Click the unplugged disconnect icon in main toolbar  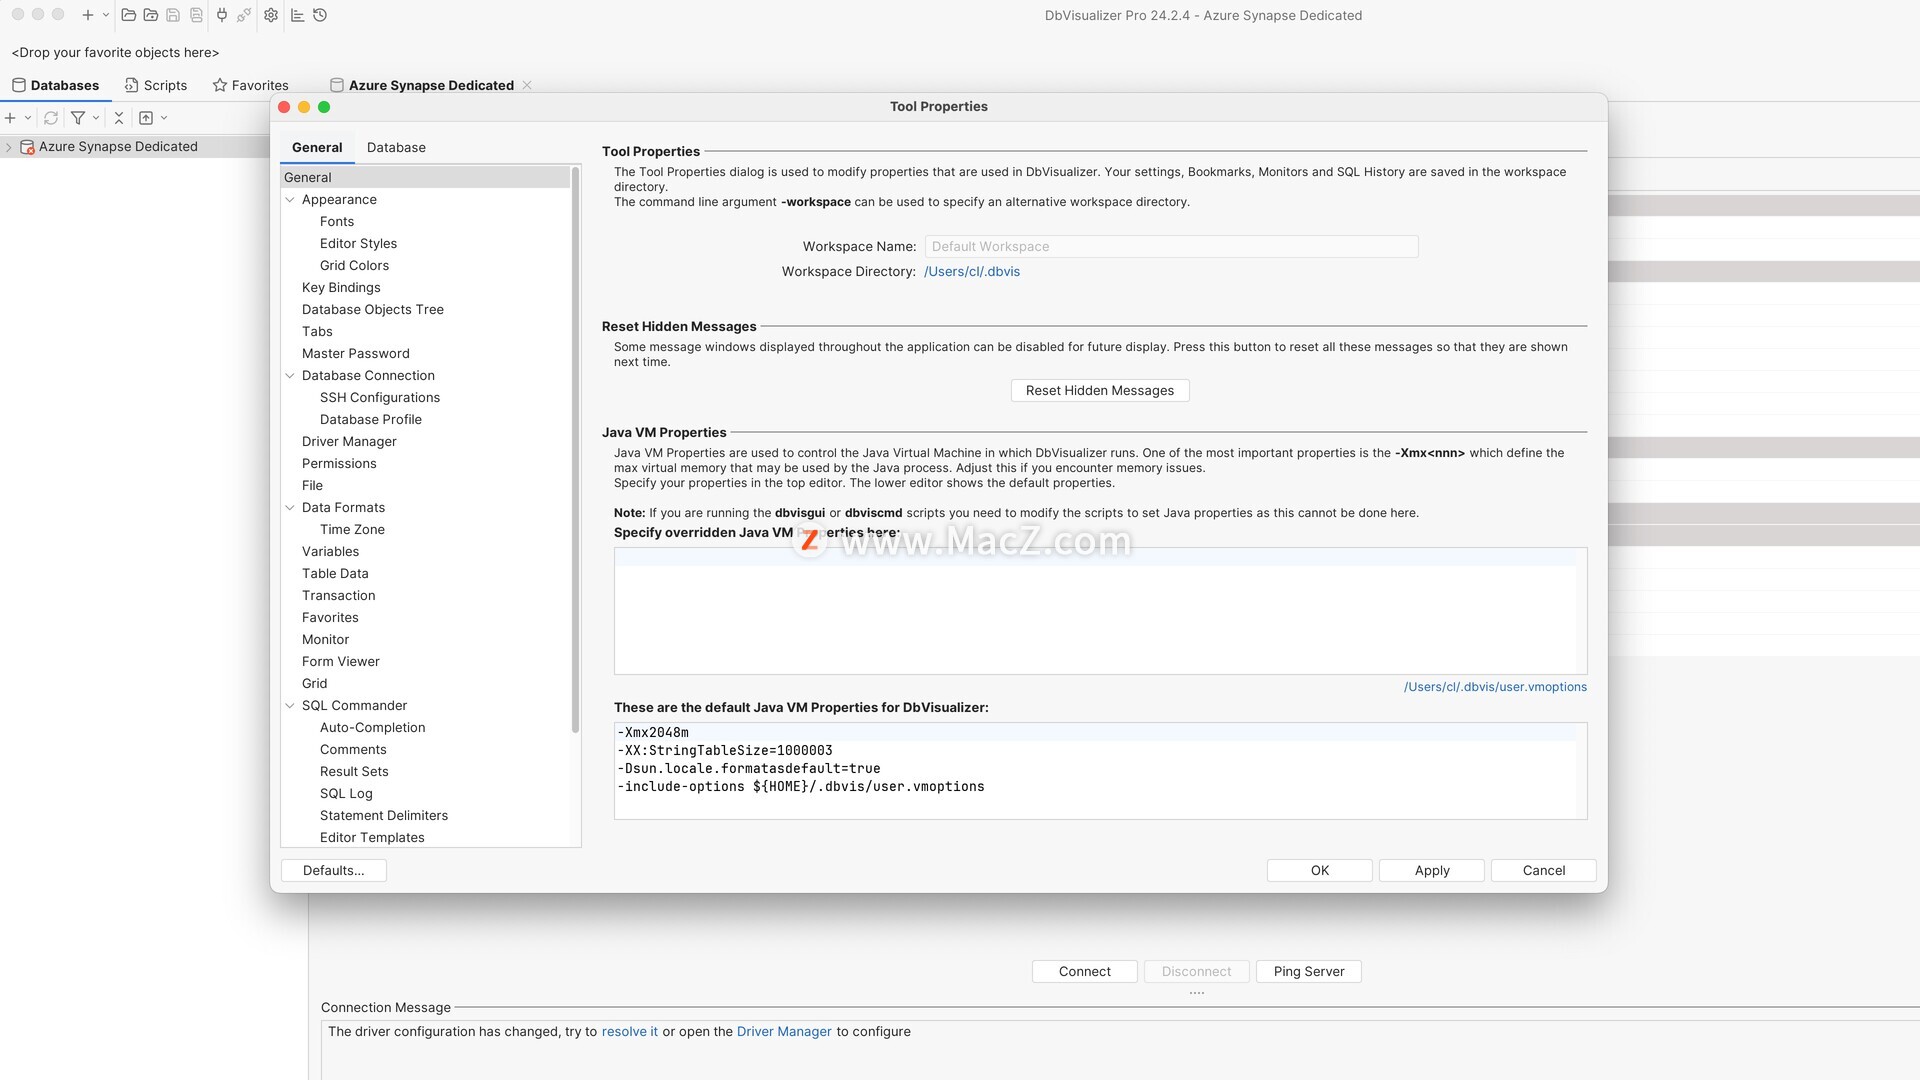[x=244, y=15]
